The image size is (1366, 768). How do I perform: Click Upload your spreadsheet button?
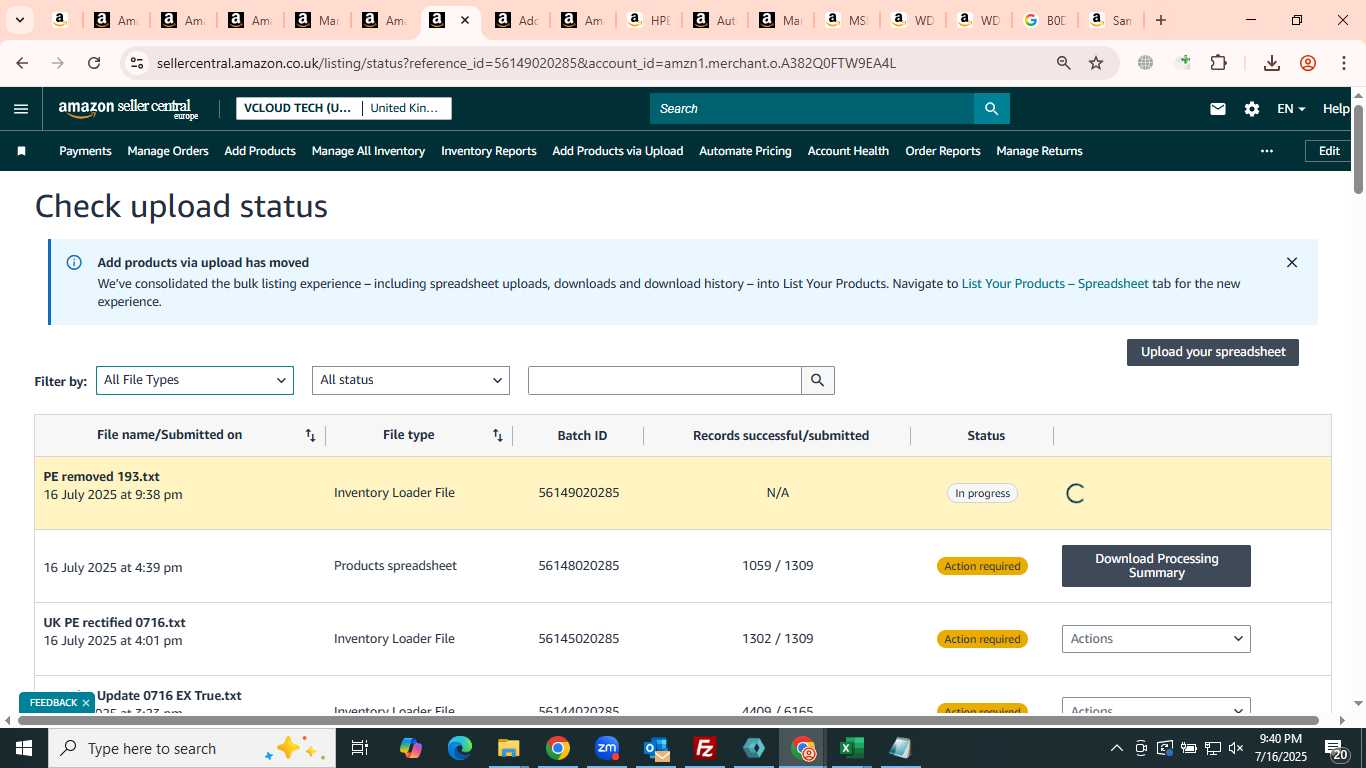(1213, 352)
